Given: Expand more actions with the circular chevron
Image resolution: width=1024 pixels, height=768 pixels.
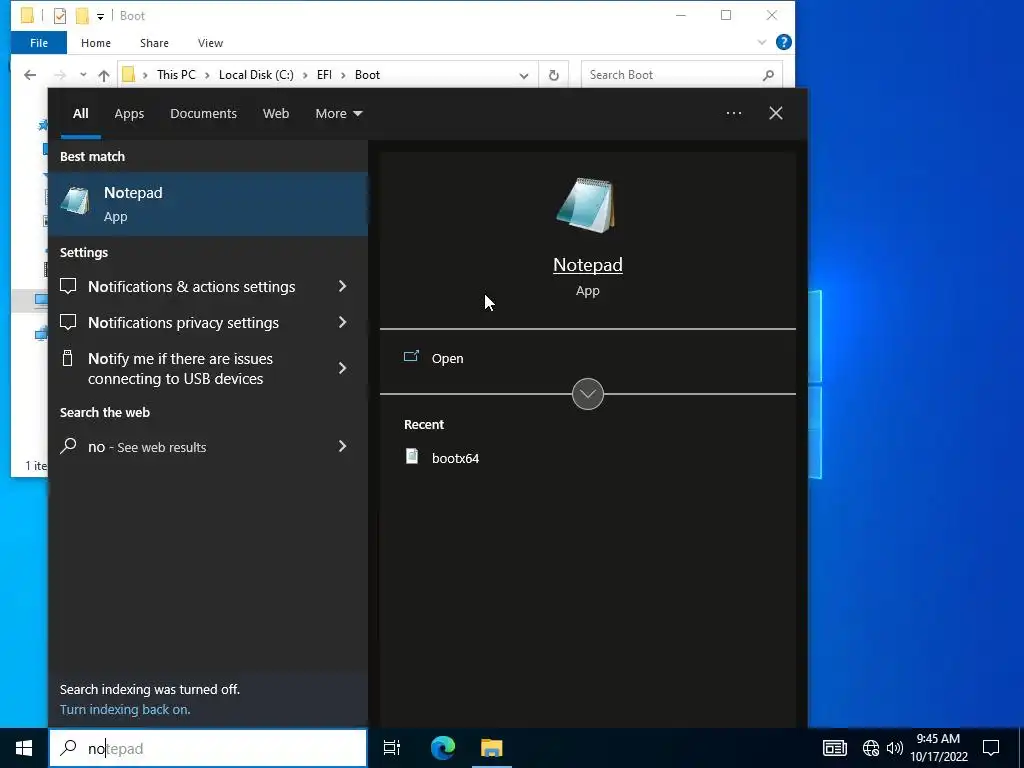Looking at the screenshot, I should pos(588,394).
